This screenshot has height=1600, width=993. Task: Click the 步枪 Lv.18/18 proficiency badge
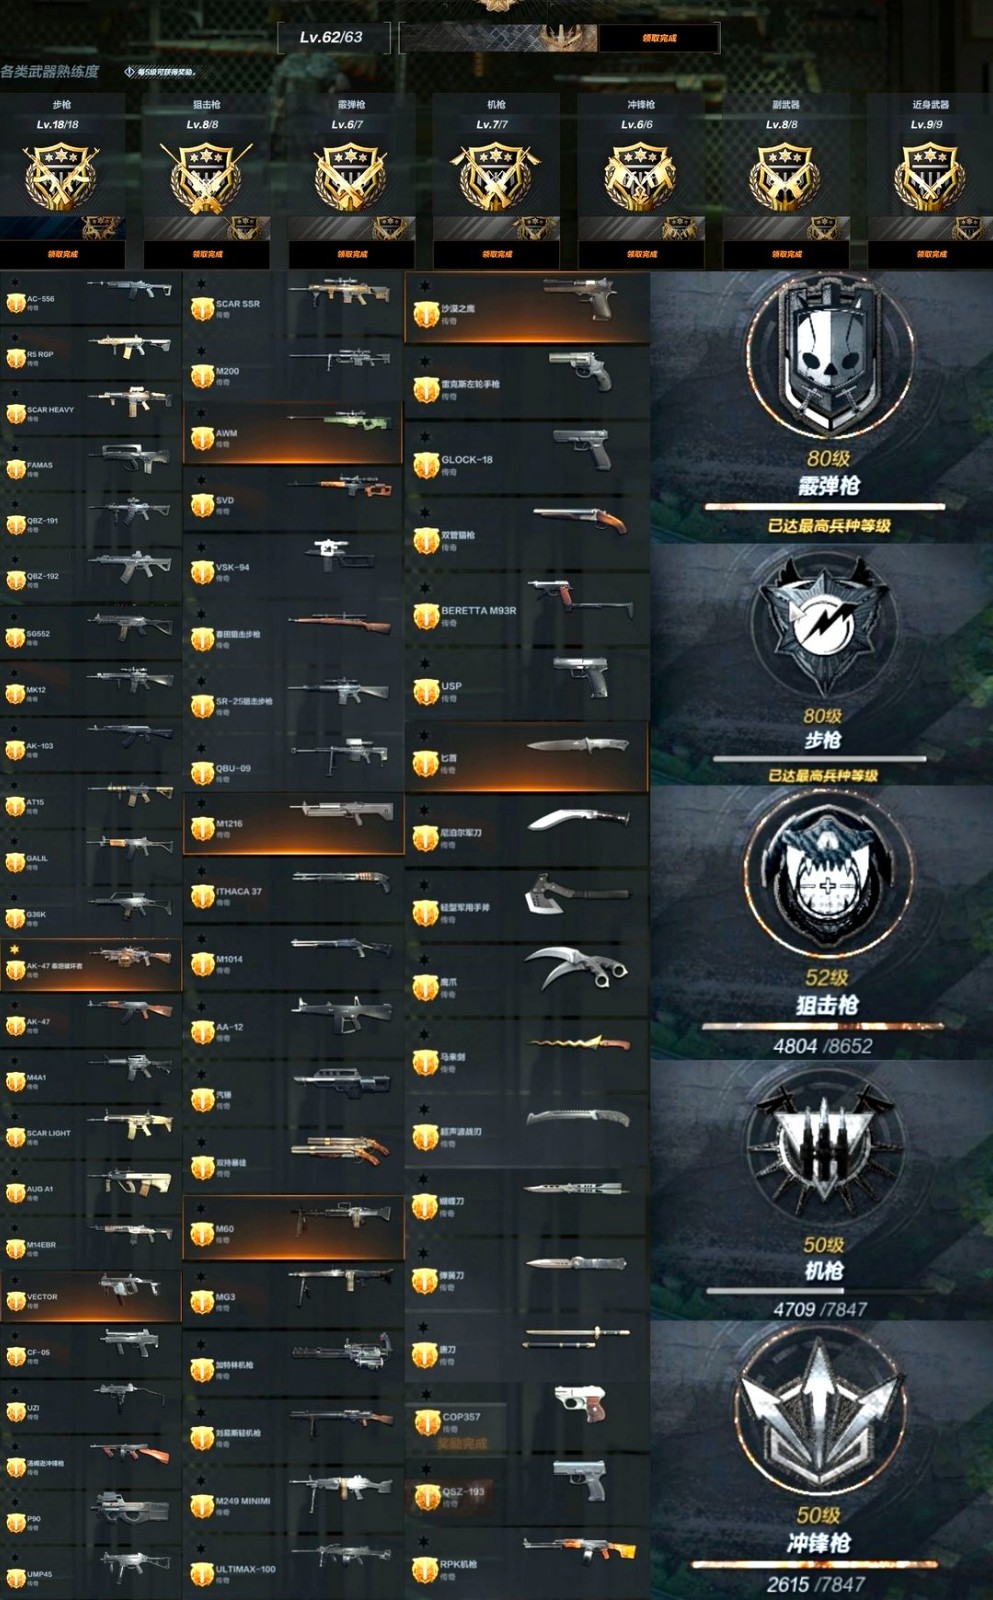61,177
